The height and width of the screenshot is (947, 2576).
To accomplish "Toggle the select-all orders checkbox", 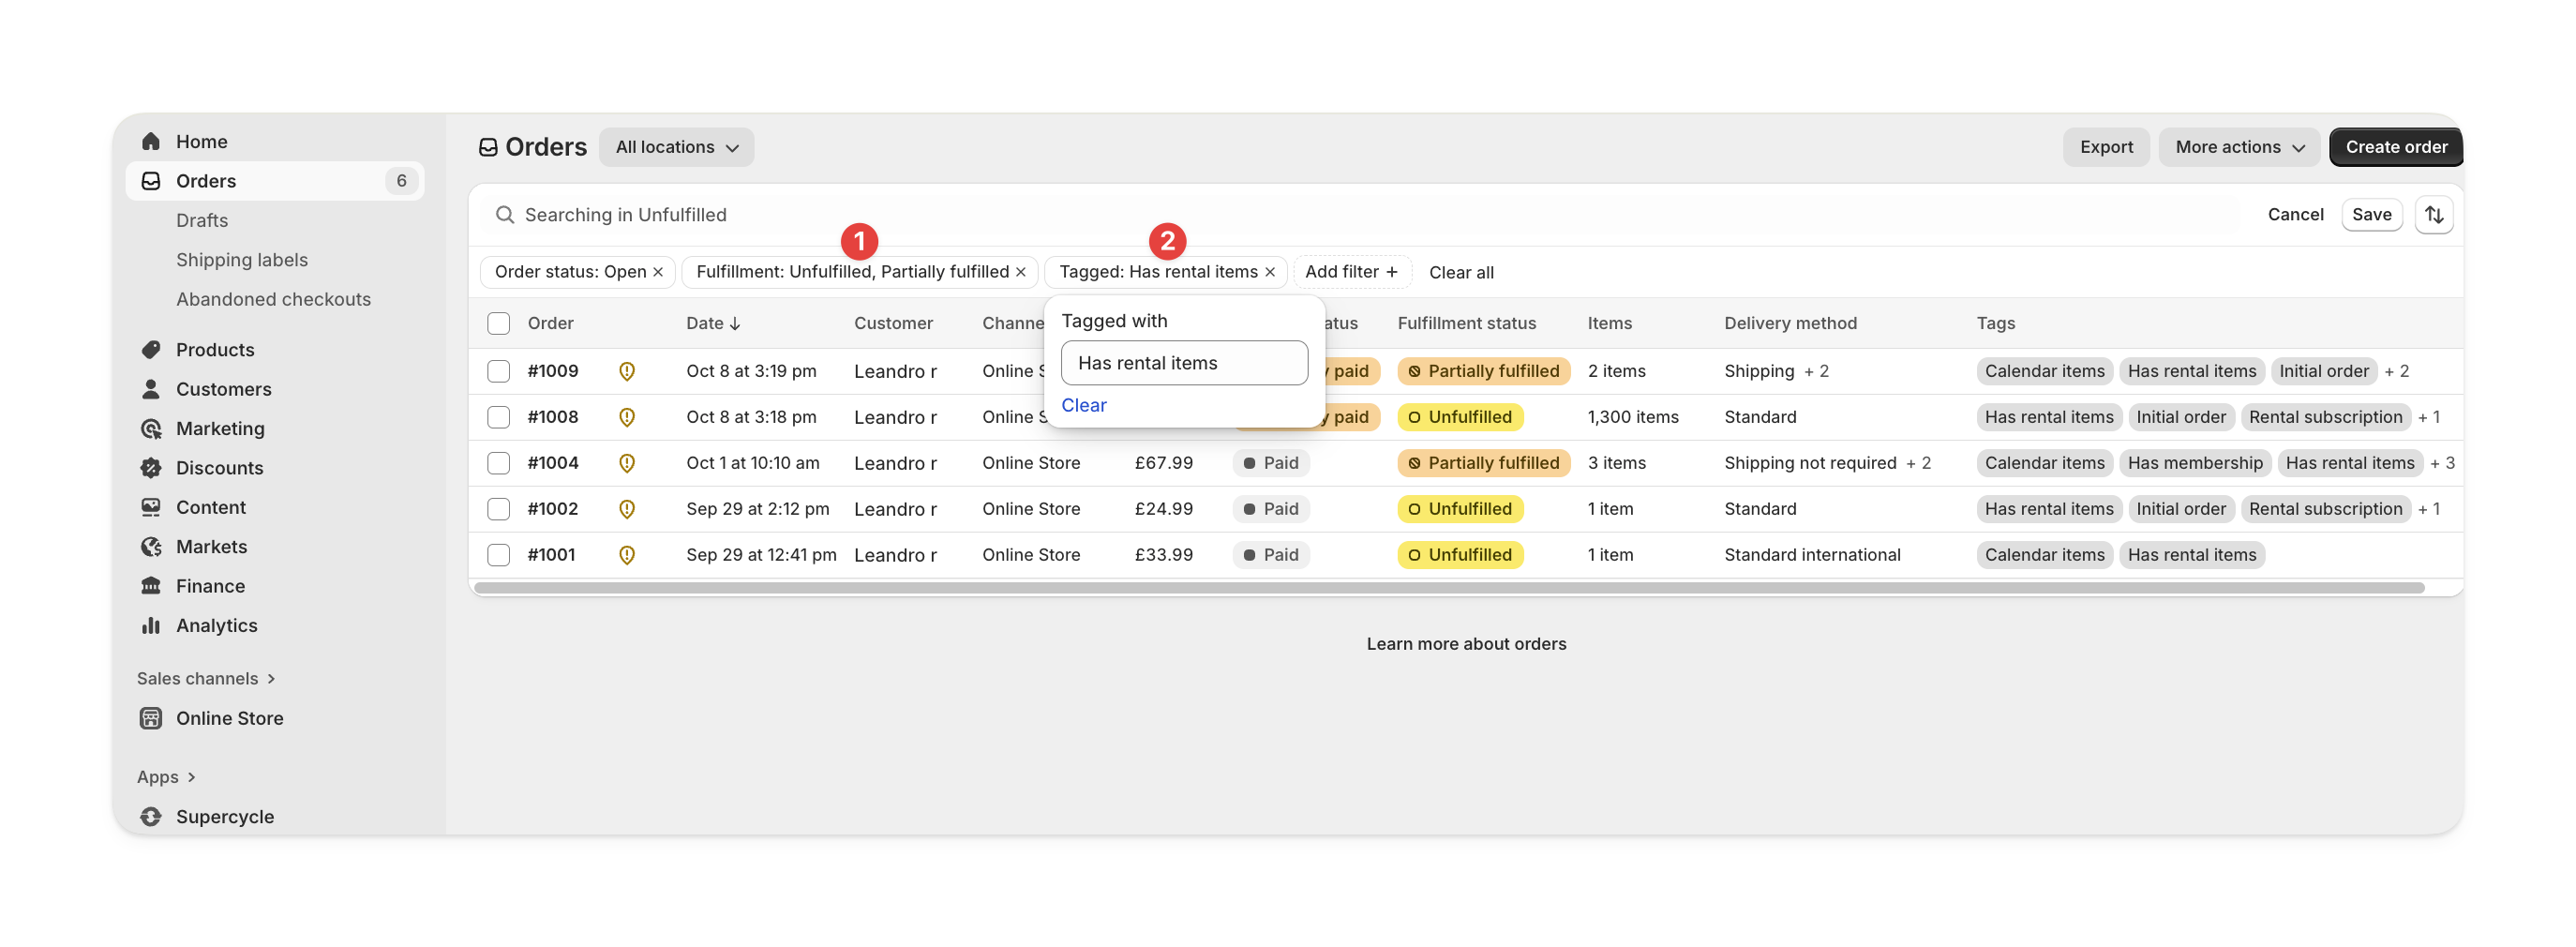I will click(x=498, y=323).
